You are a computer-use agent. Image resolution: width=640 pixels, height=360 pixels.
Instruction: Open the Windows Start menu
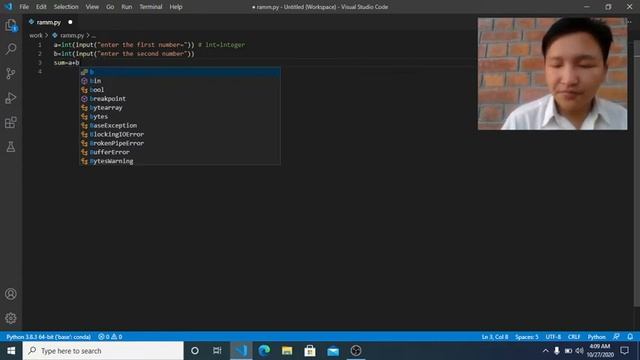point(11,351)
